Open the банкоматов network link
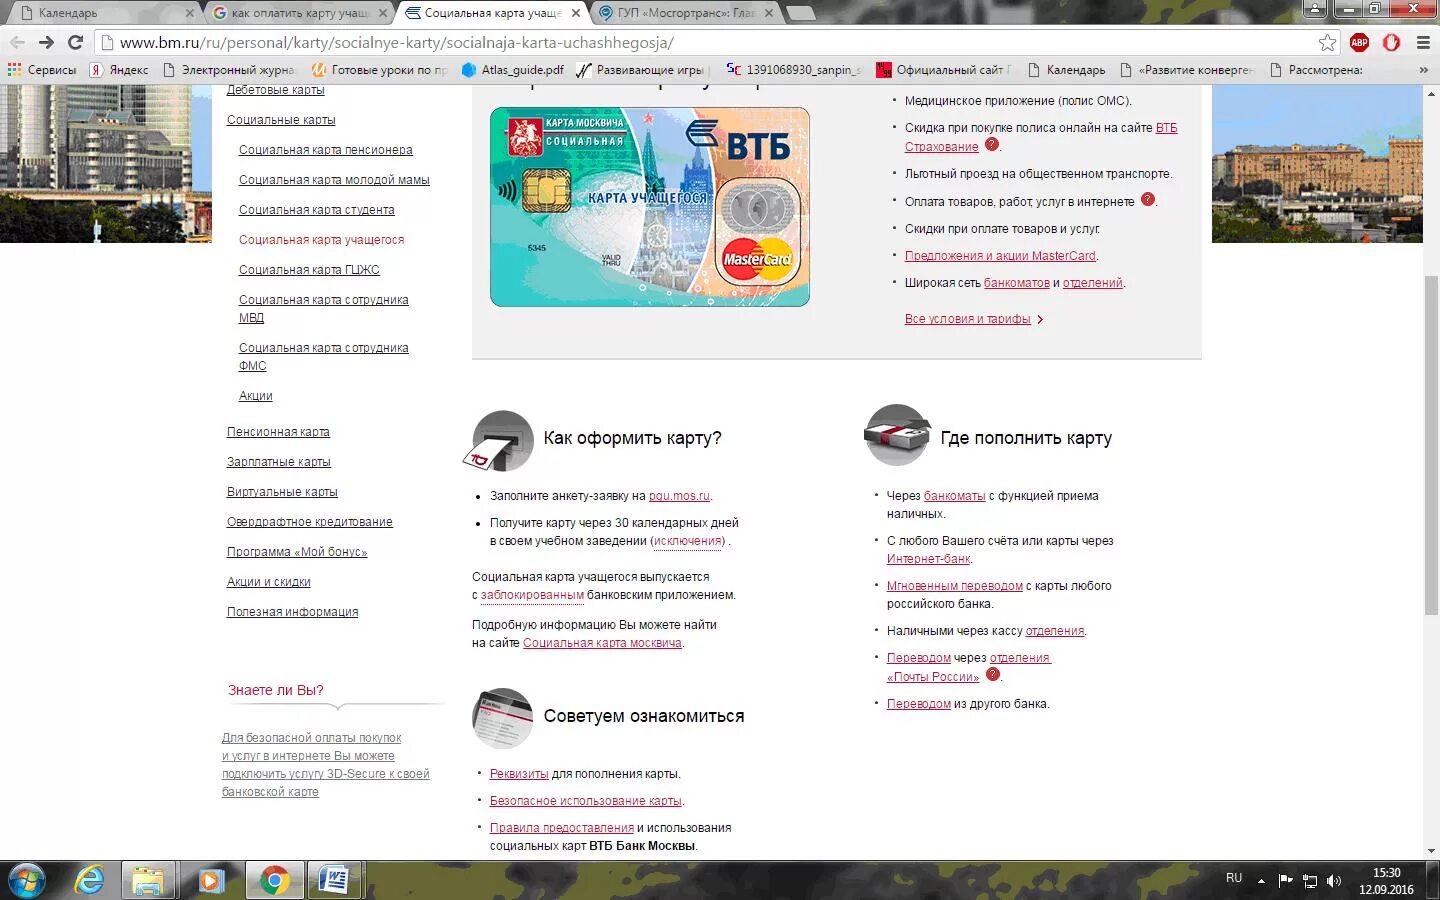 tap(1017, 283)
